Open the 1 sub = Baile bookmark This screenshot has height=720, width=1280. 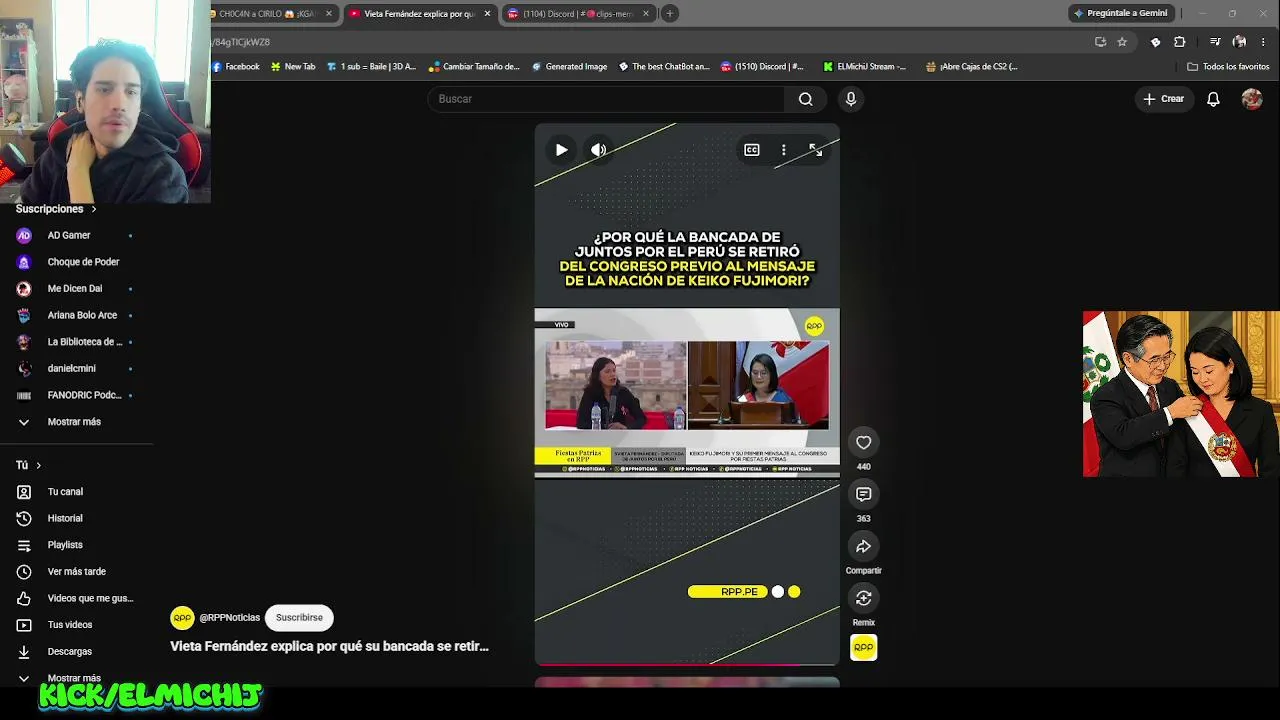pos(371,67)
